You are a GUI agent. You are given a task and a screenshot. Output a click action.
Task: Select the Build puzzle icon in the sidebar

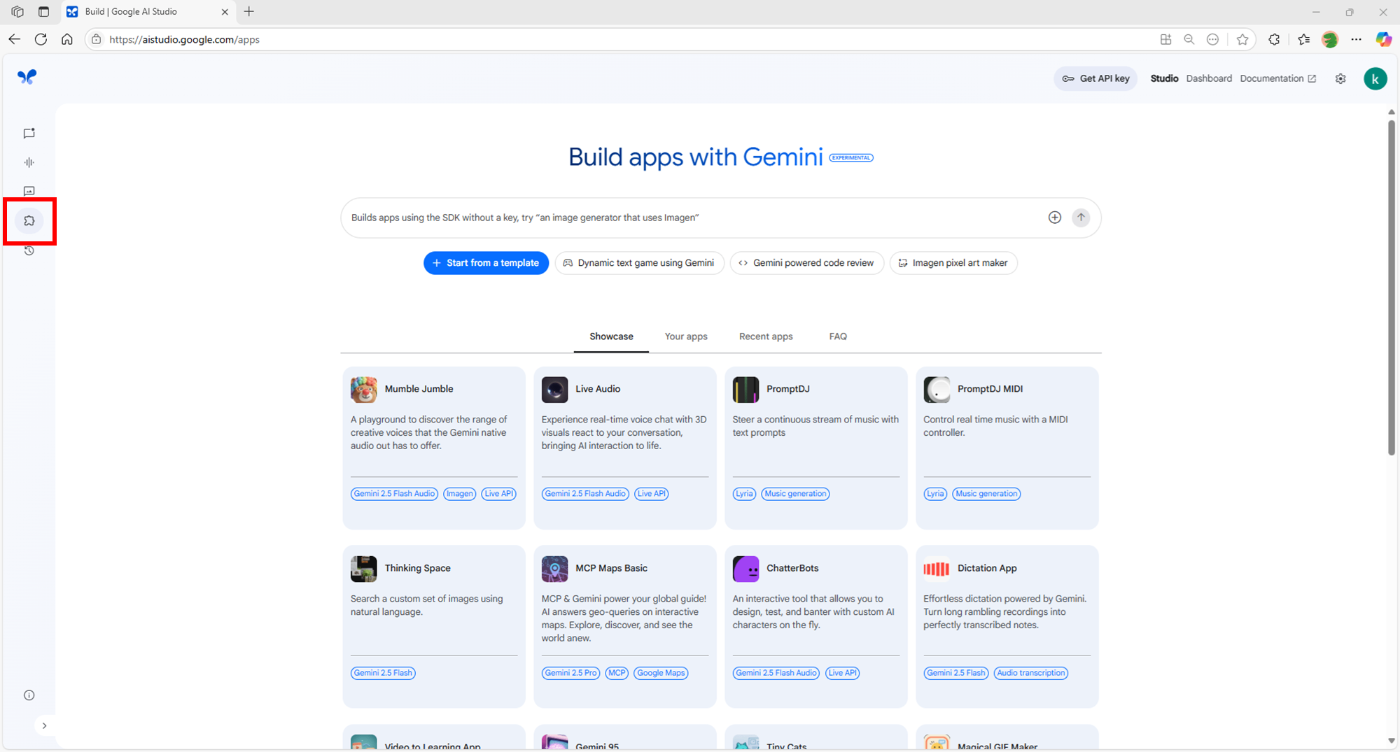coord(29,221)
